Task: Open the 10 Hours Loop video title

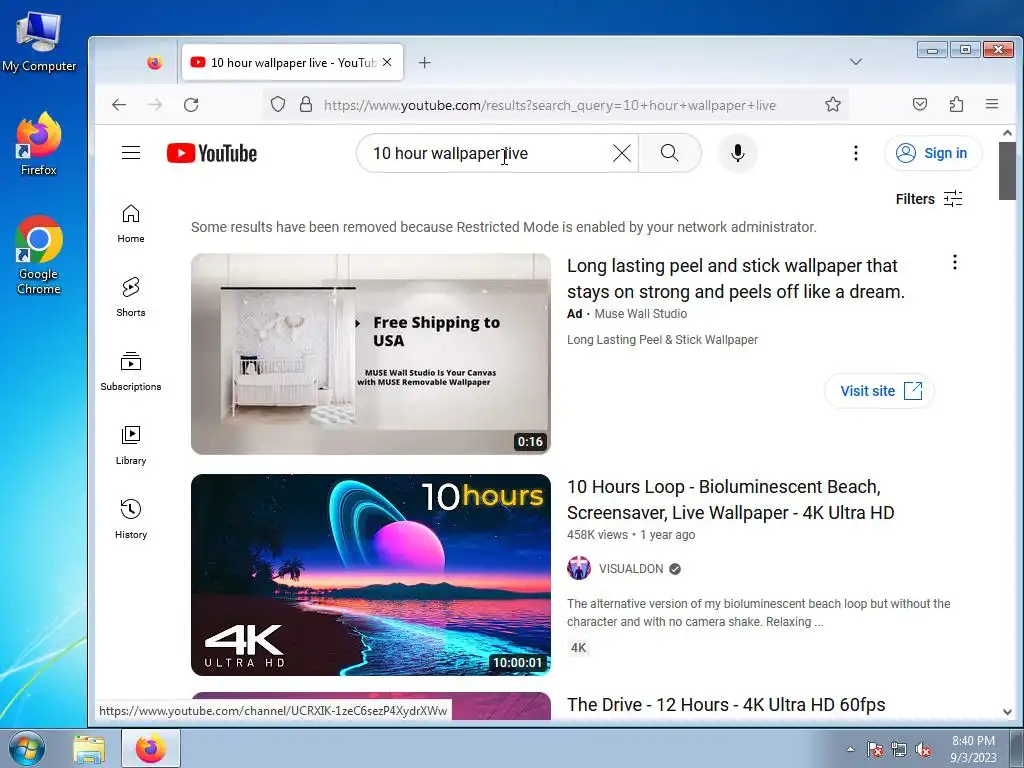Action: tap(730, 500)
